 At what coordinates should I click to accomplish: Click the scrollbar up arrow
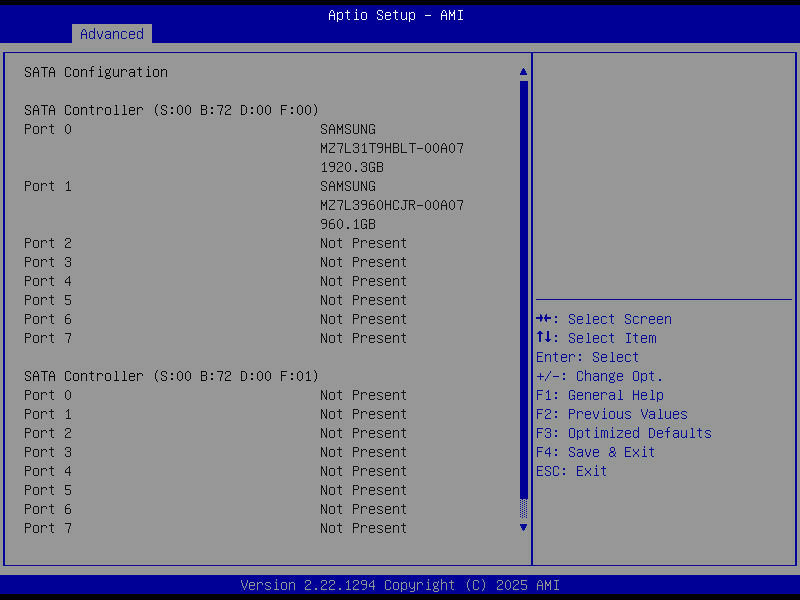coord(522,71)
